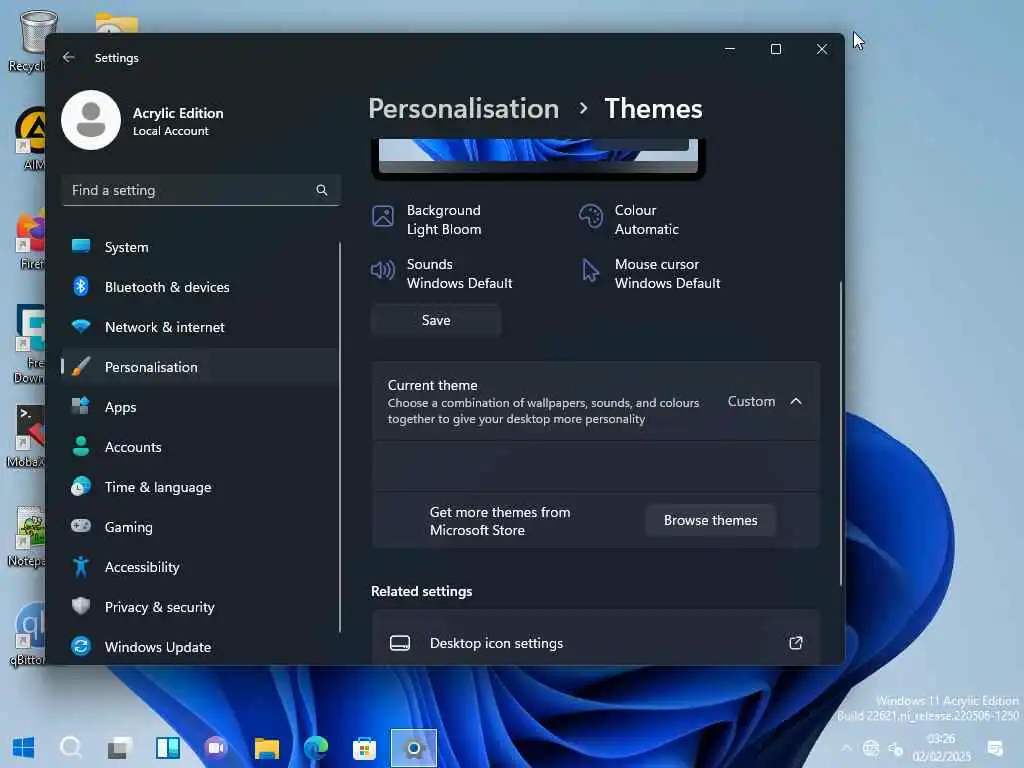Image resolution: width=1024 pixels, height=768 pixels.
Task: Click the theme preview thumbnail
Action: [538, 157]
